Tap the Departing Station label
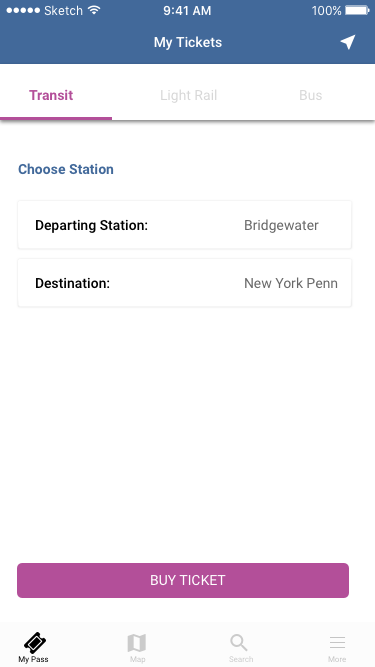This screenshot has height=667, width=375. (x=91, y=225)
